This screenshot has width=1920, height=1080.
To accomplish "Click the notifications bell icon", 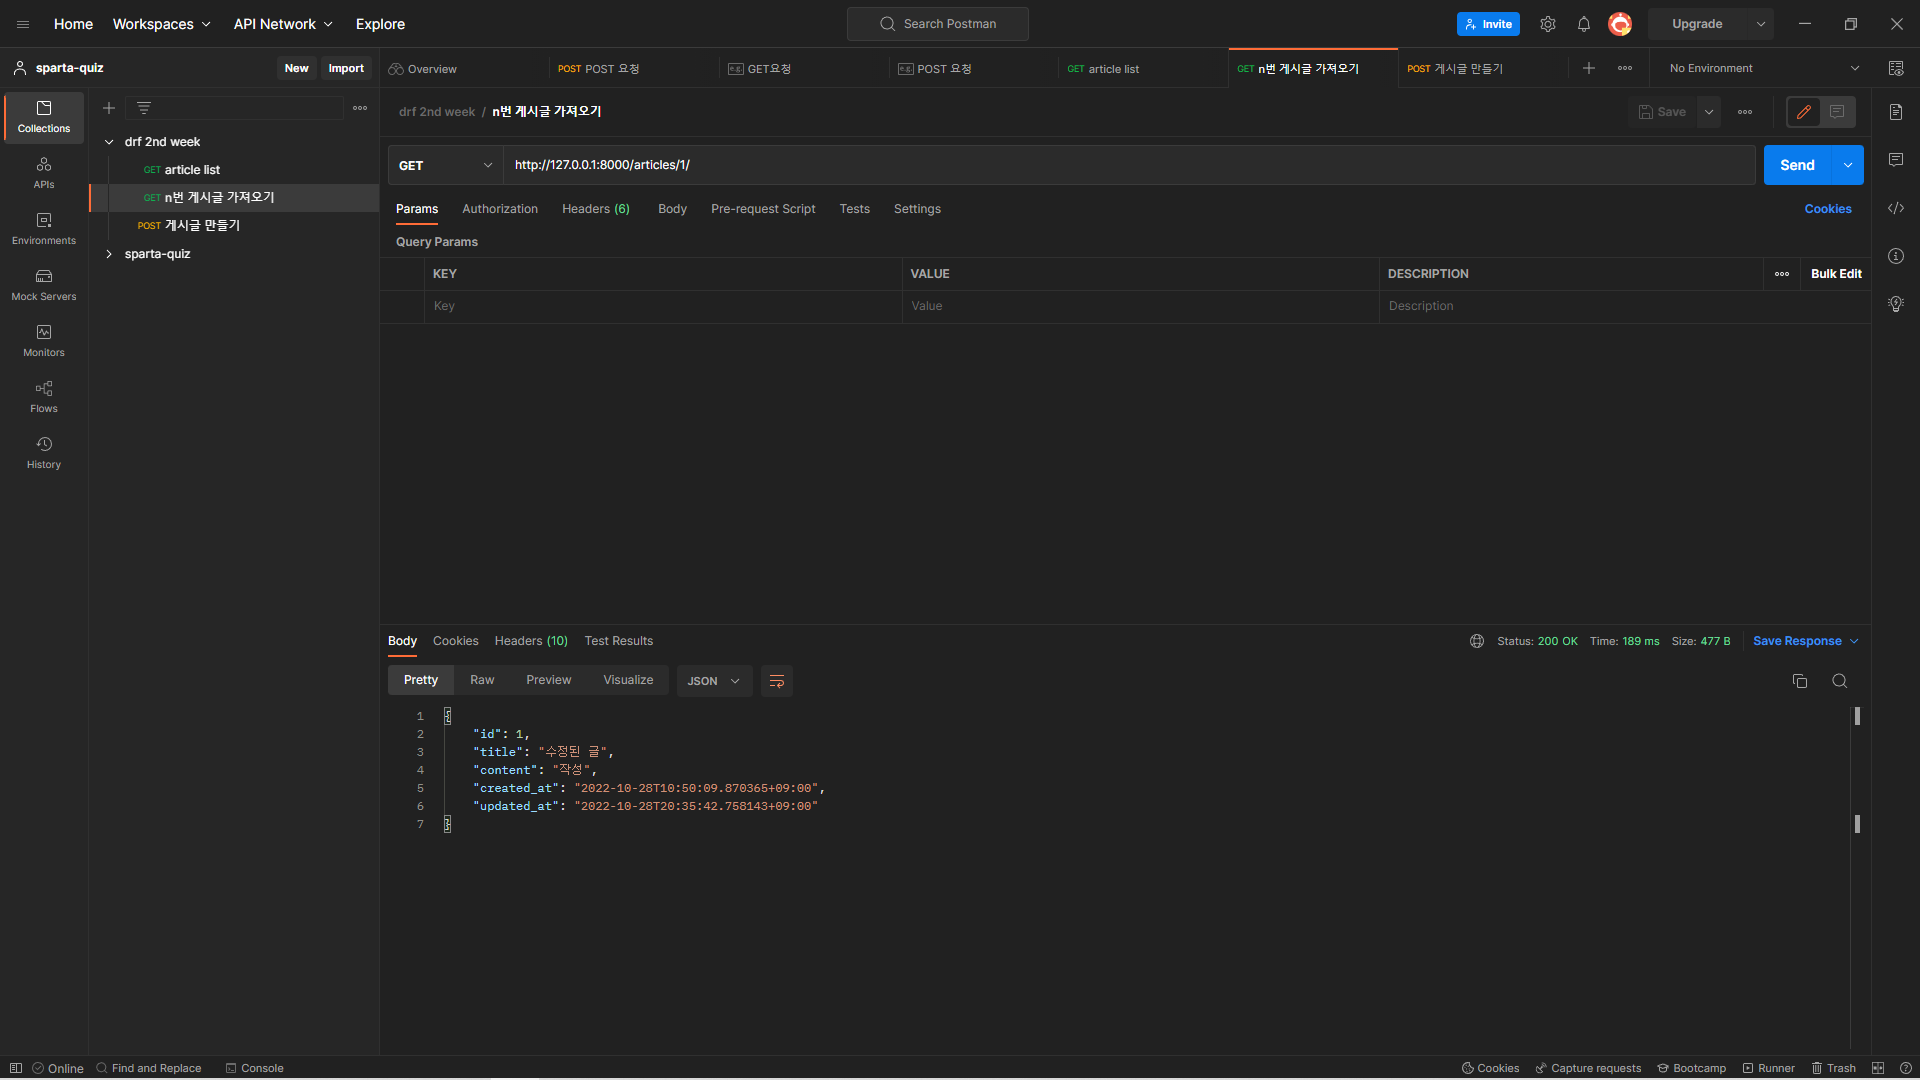I will pyautogui.click(x=1584, y=24).
